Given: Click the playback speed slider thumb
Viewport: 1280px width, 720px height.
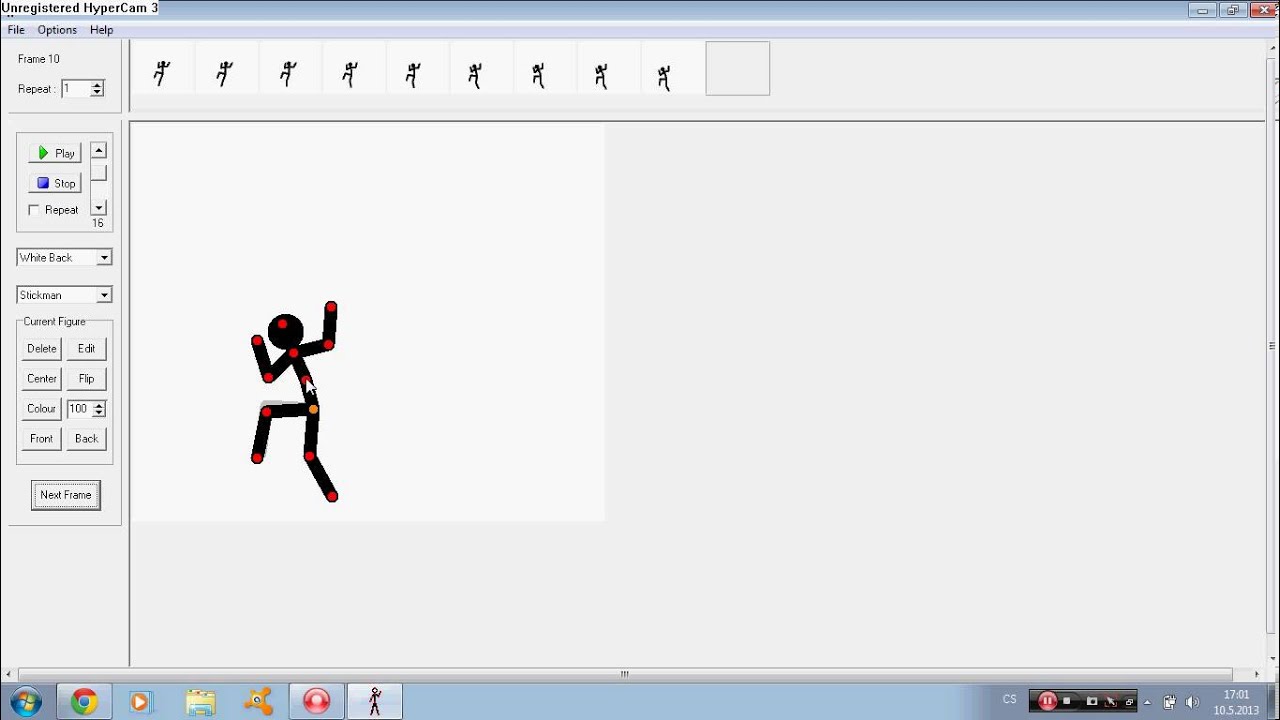Looking at the screenshot, I should (x=98, y=173).
